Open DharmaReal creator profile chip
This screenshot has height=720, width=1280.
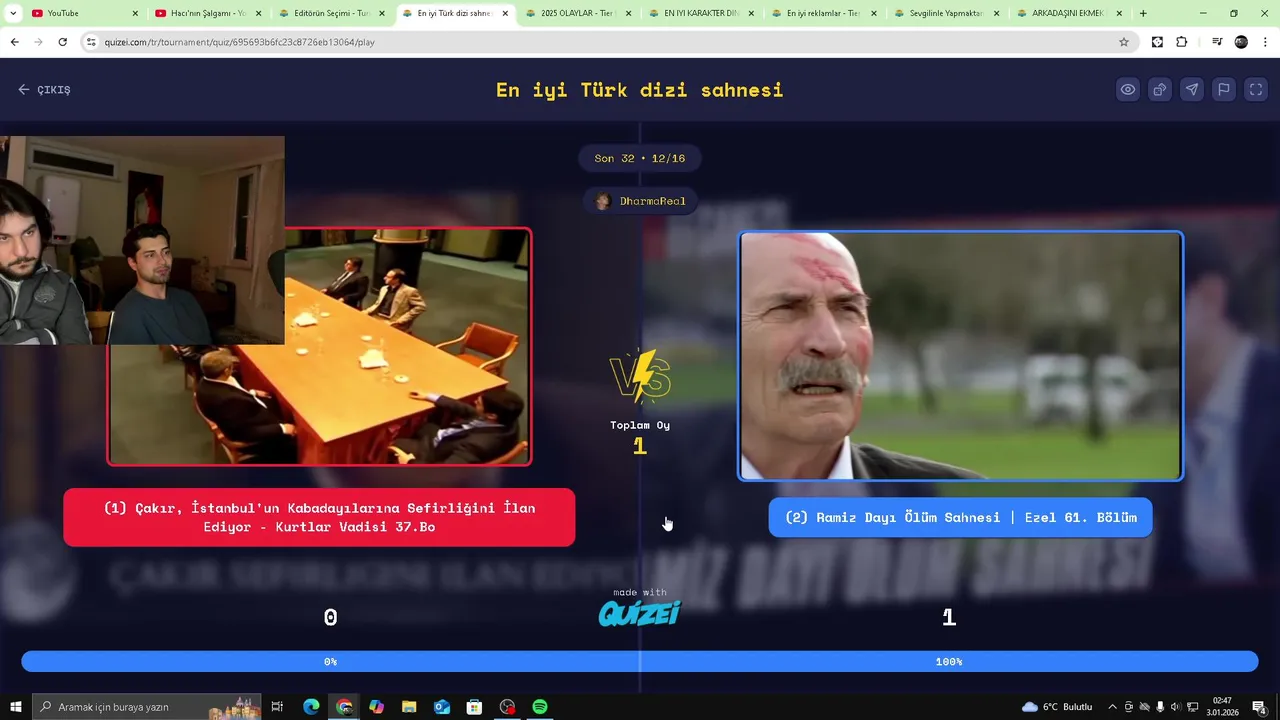click(x=640, y=201)
